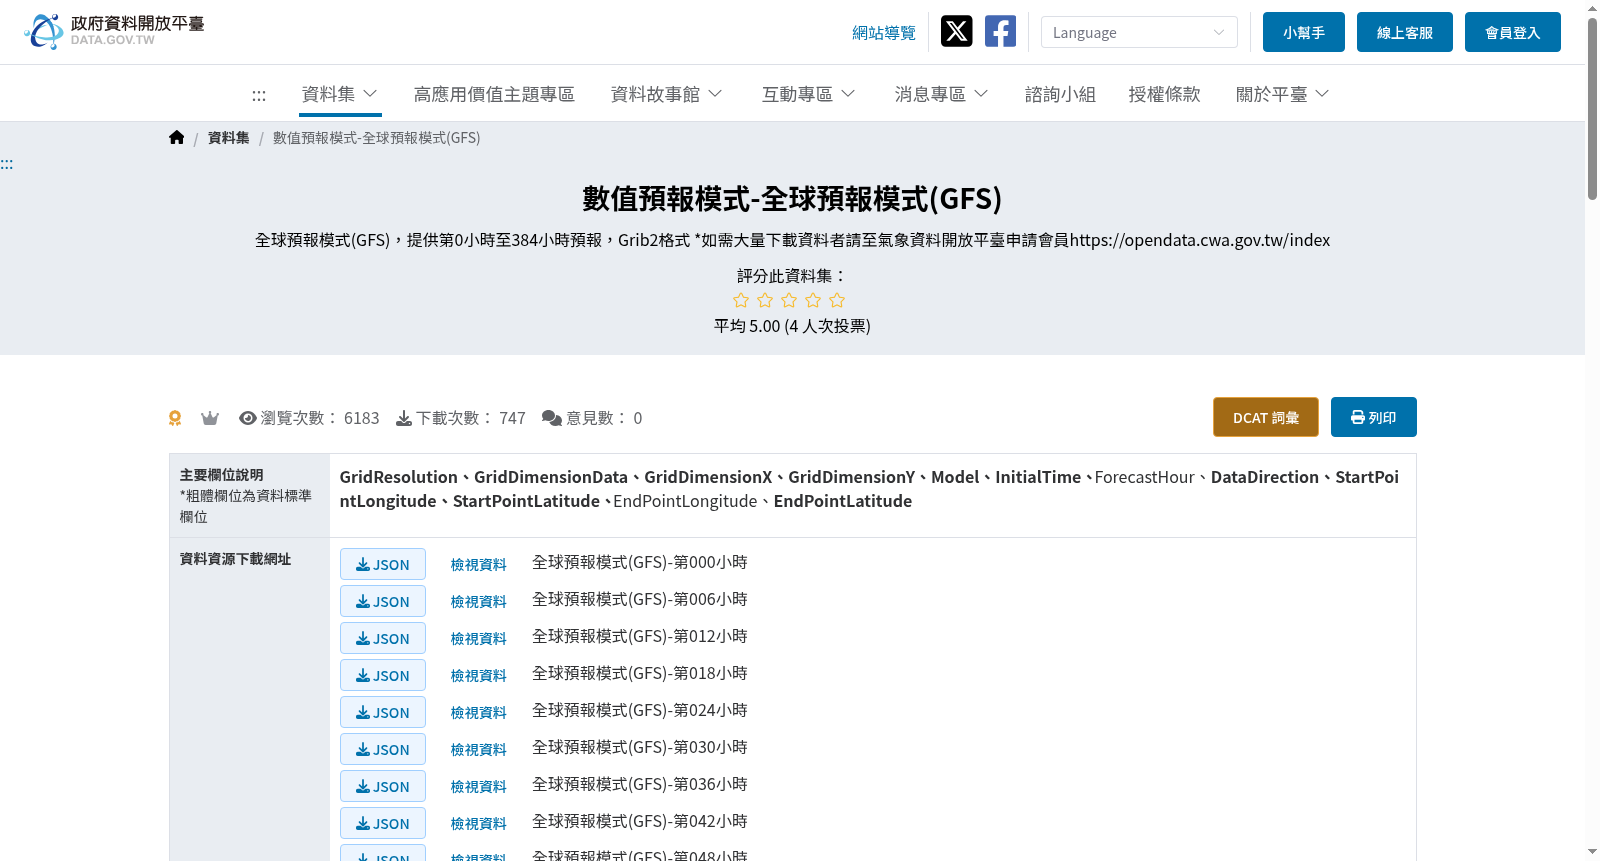This screenshot has width=1600, height=861.
Task: Download JSON for 第006小時
Action: (x=383, y=601)
